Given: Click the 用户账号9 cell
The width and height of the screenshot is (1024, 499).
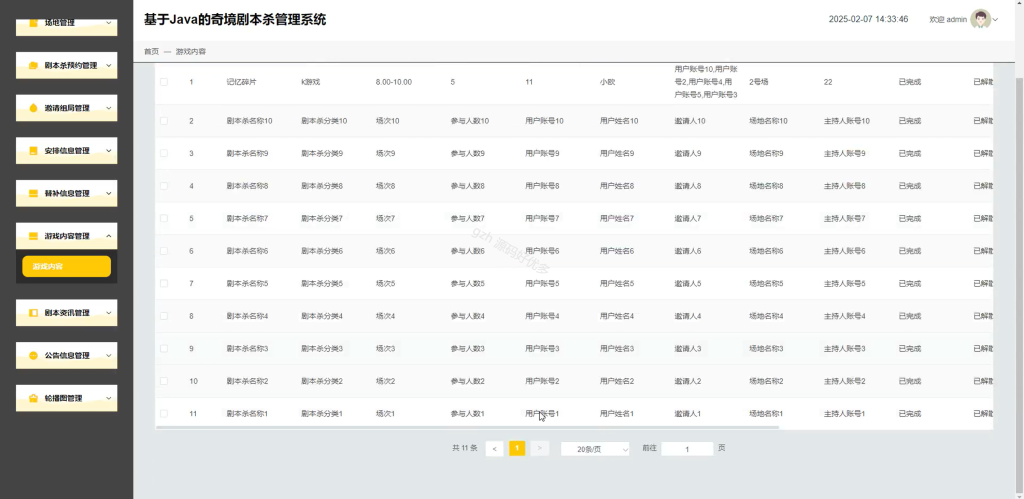Looking at the screenshot, I should (542, 153).
